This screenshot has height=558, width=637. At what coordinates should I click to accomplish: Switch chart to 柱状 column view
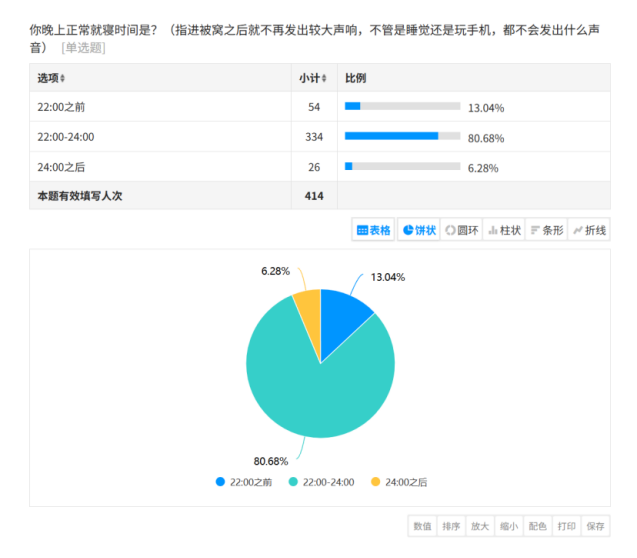pos(504,230)
